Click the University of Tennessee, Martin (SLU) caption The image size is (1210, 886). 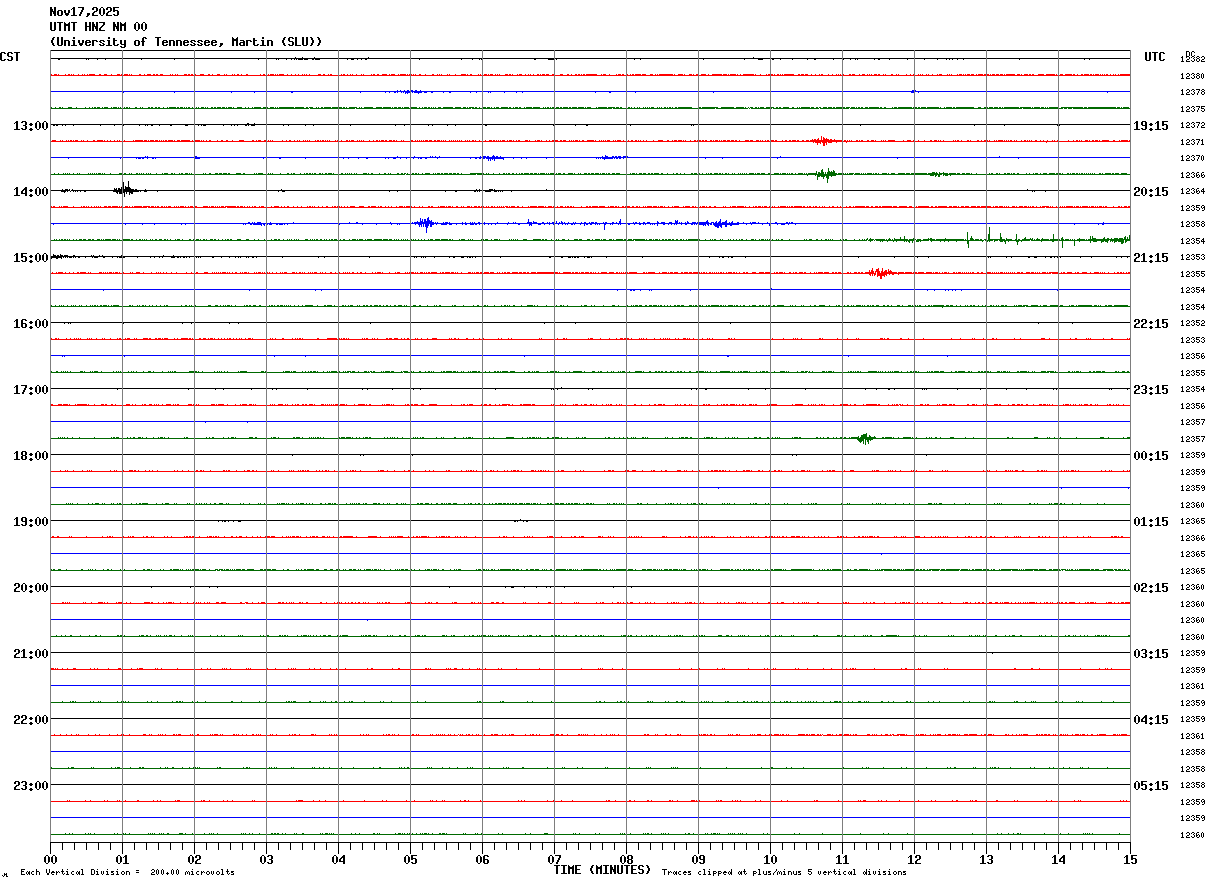(x=186, y=42)
